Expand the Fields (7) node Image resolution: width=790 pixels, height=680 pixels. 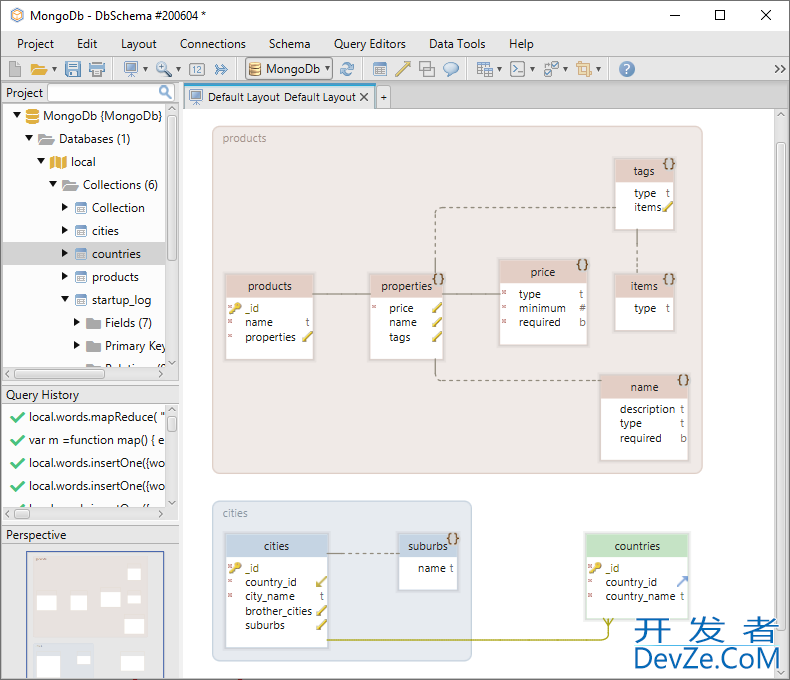(77, 322)
